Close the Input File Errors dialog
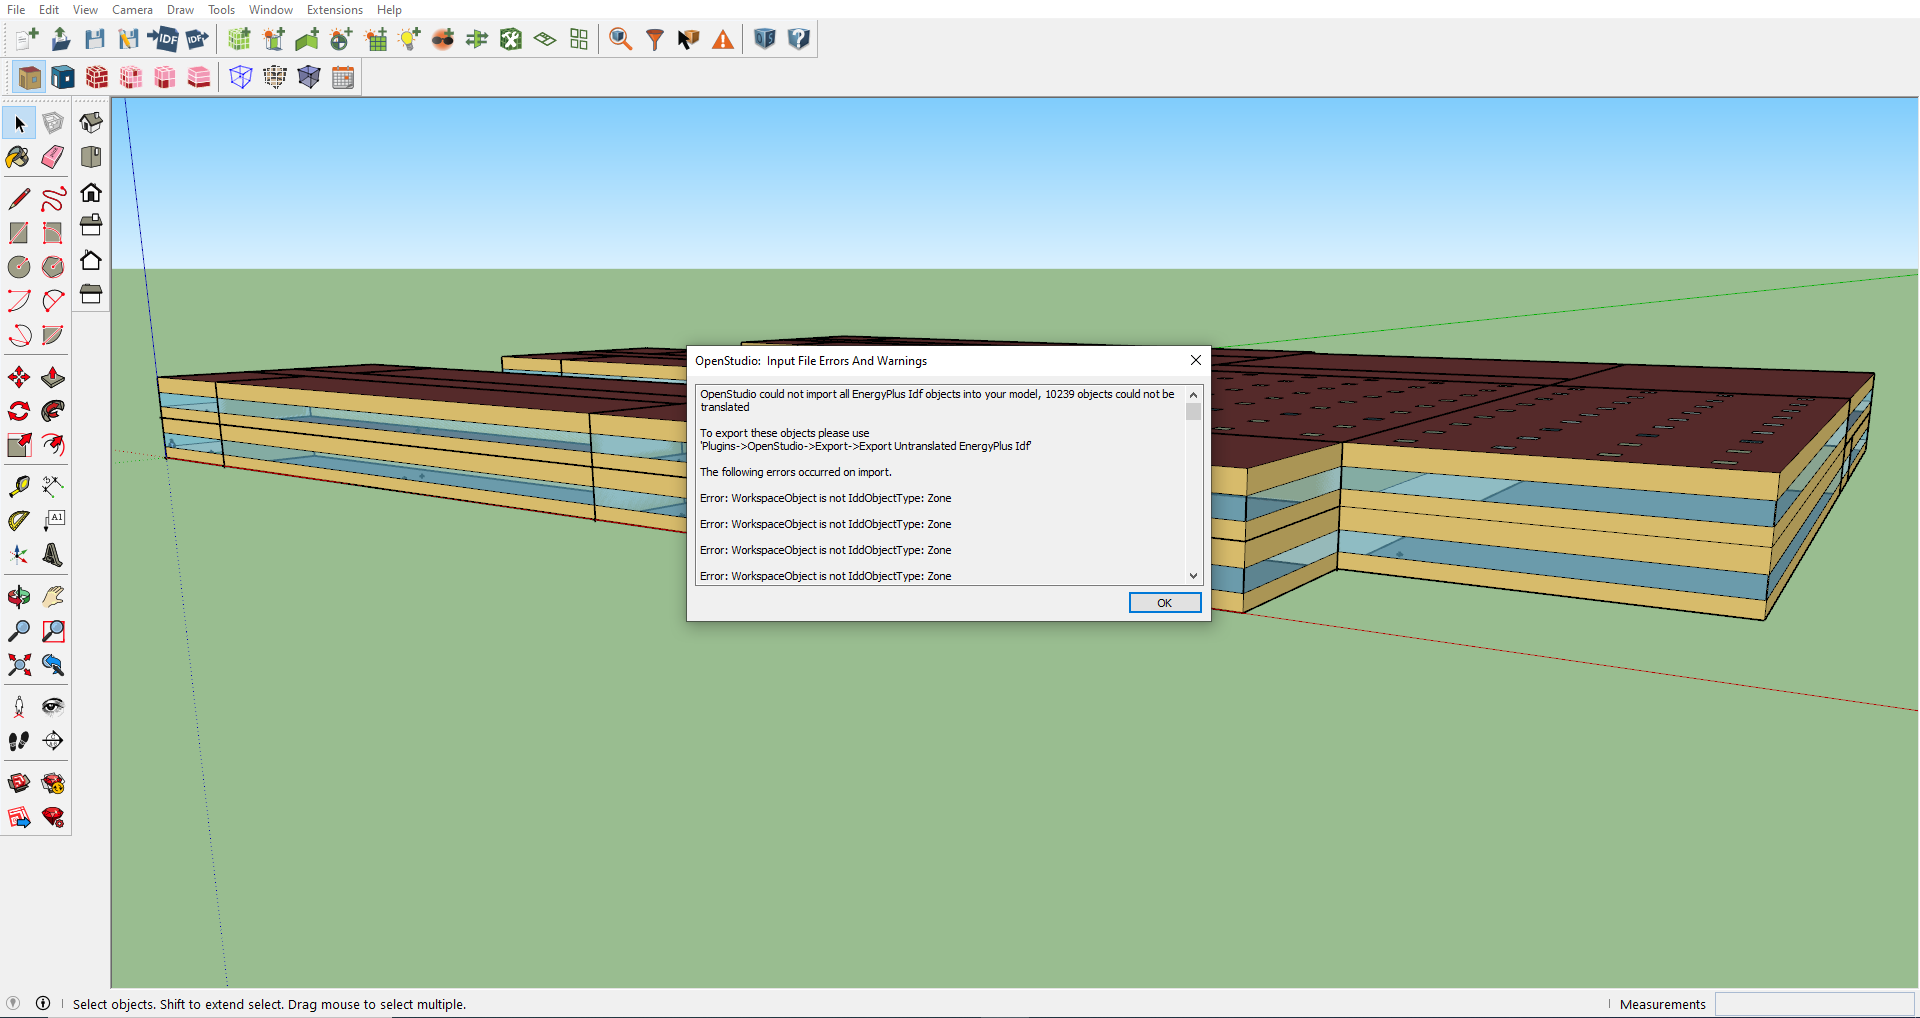 click(x=1195, y=360)
